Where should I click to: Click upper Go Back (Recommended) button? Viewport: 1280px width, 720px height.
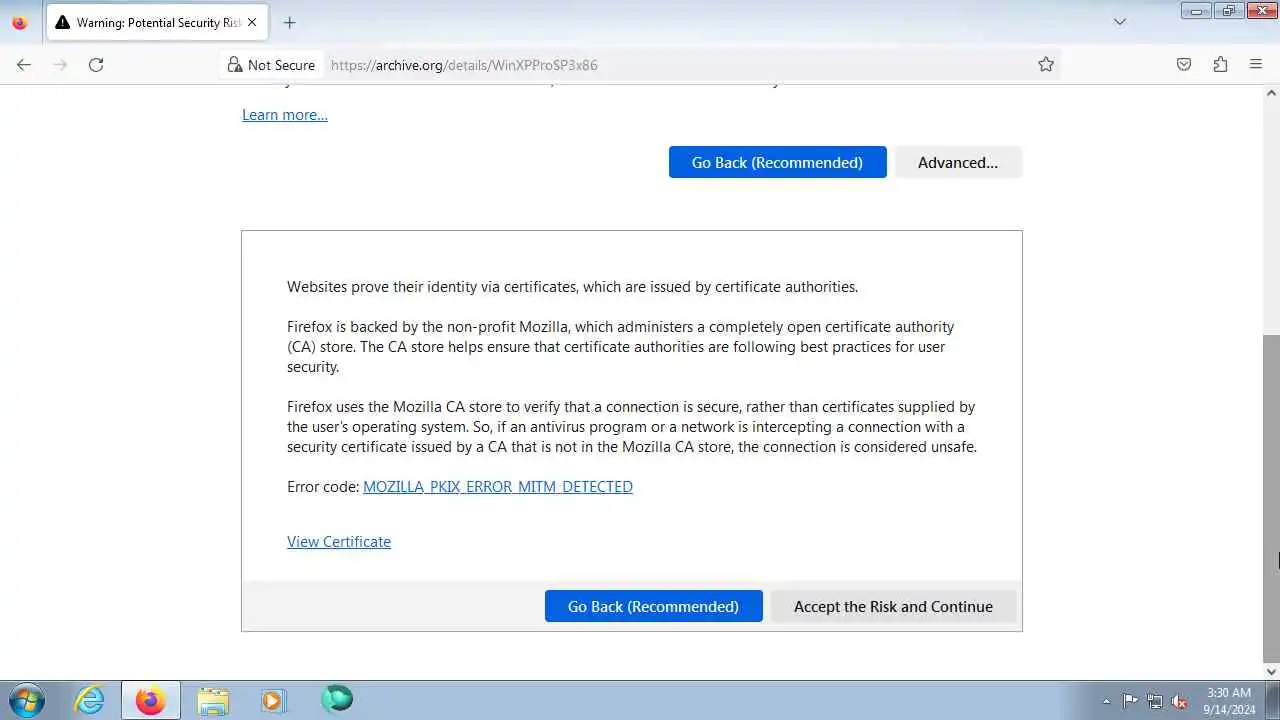(777, 162)
